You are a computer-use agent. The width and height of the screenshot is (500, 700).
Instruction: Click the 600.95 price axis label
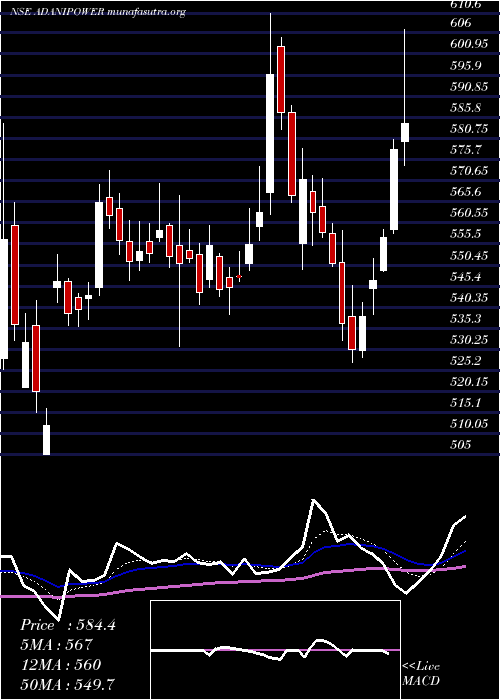[x=469, y=44]
